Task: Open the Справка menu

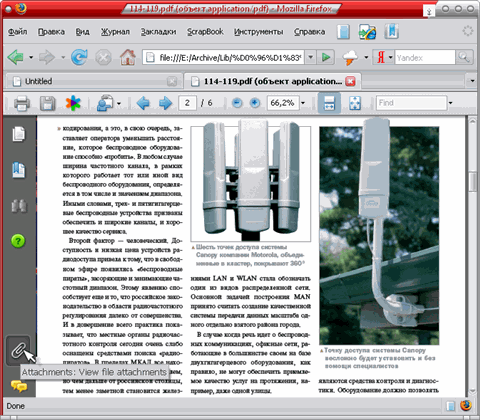Action: click(x=309, y=32)
